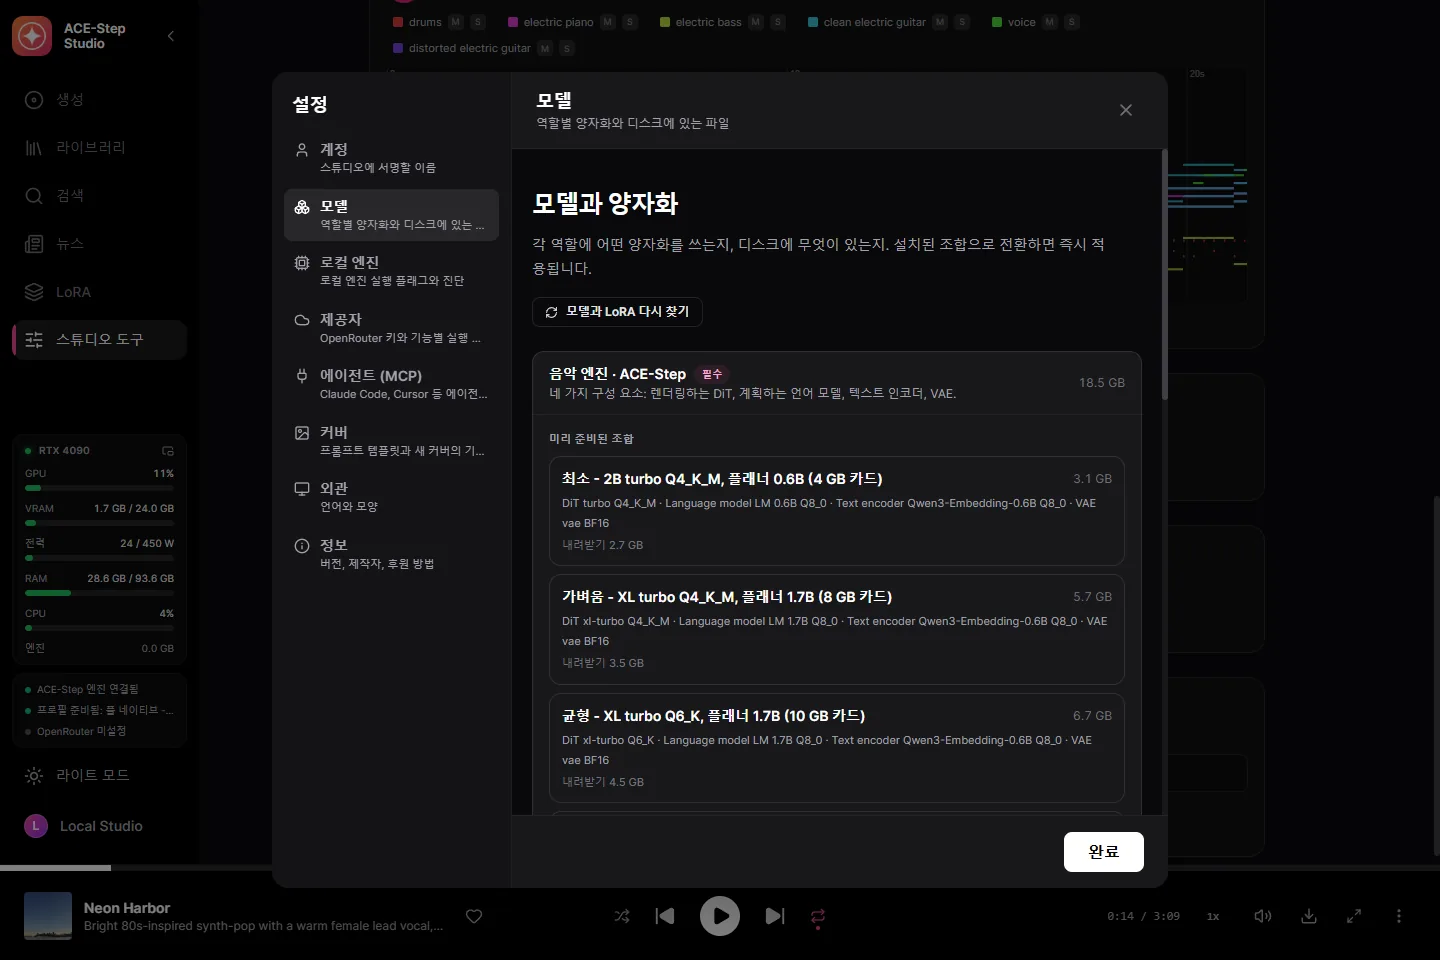Image resolution: width=1440 pixels, height=960 pixels.
Task: Solo the electric bass stem (S)
Action: point(778,22)
